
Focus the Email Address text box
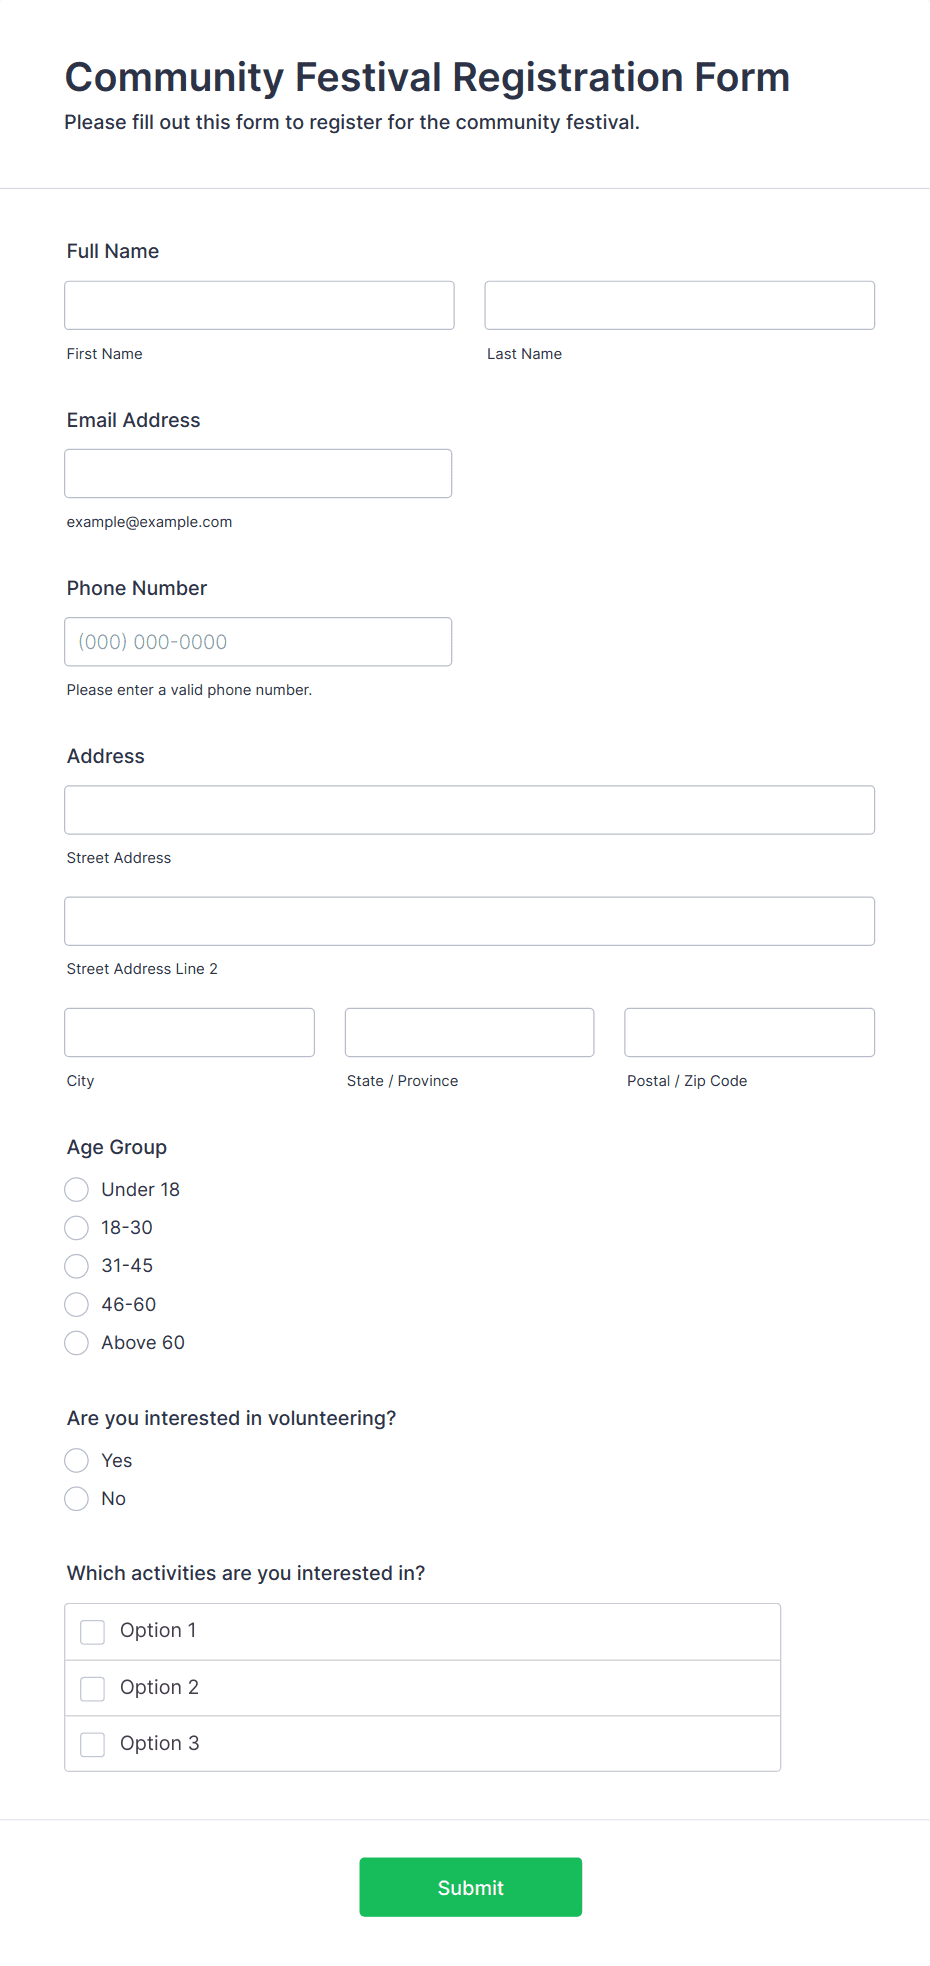(258, 473)
